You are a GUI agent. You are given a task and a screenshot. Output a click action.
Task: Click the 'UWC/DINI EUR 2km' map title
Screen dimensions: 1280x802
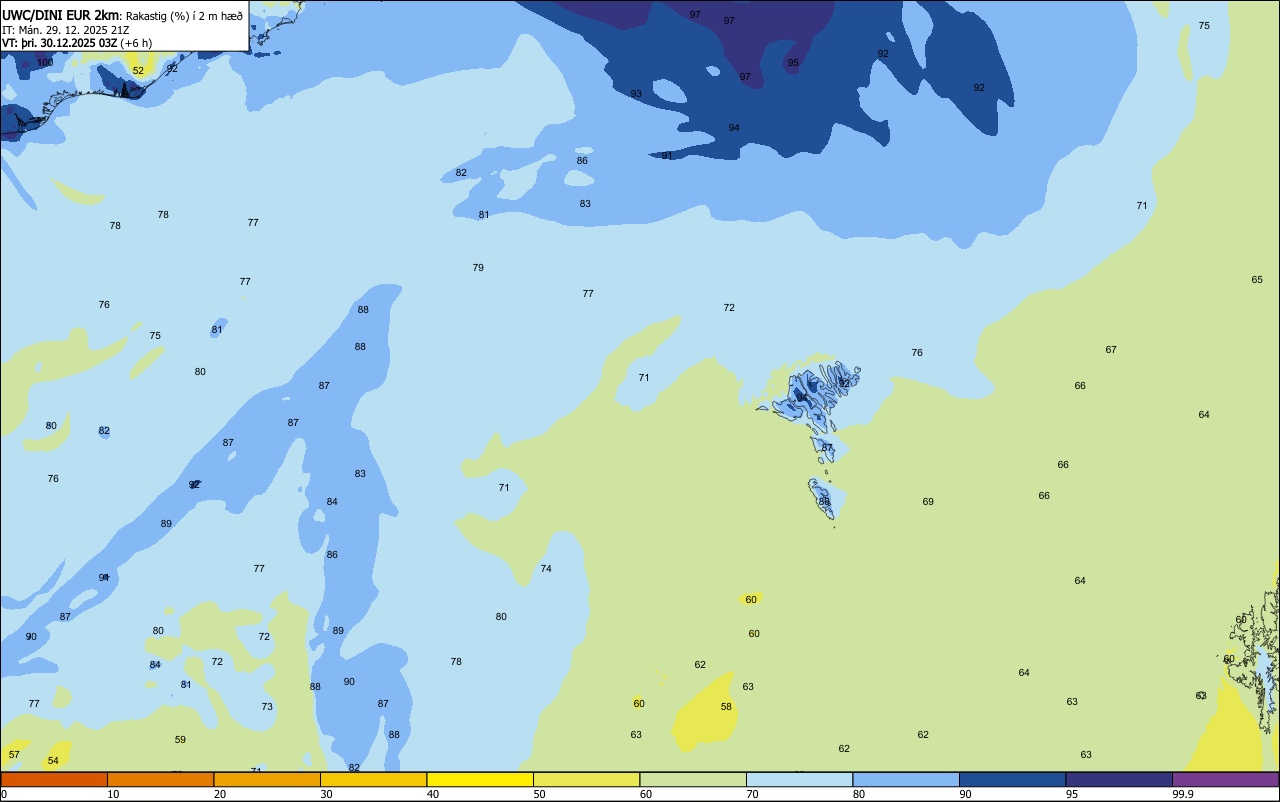point(62,14)
